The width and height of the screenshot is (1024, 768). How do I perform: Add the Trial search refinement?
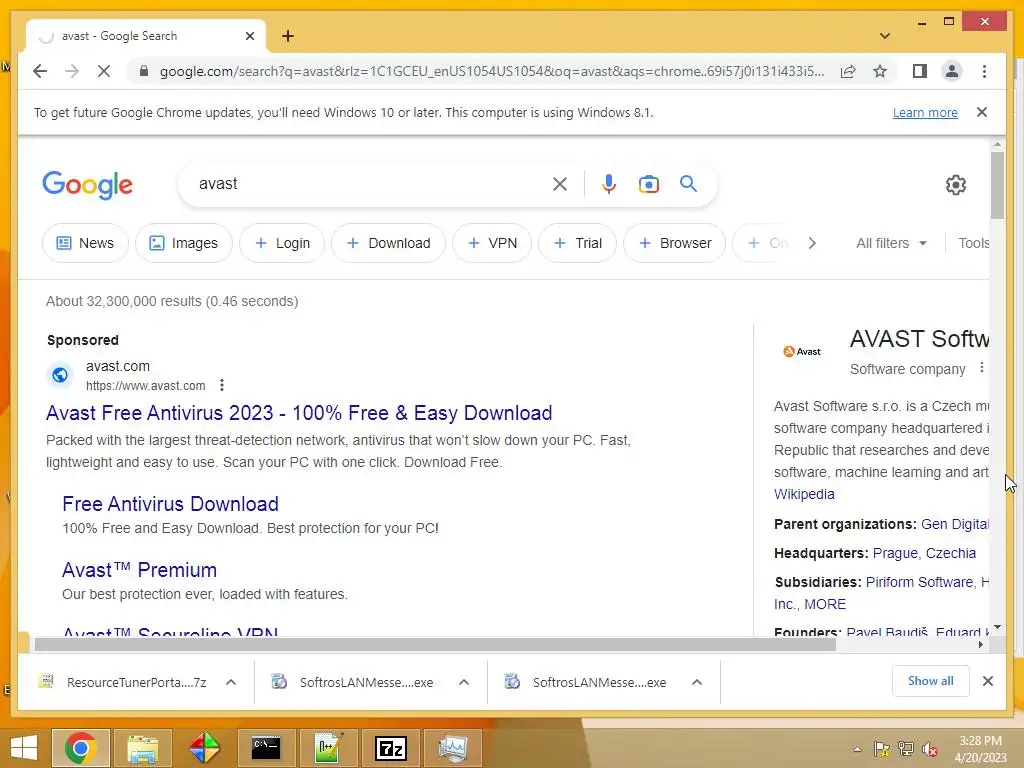click(577, 243)
